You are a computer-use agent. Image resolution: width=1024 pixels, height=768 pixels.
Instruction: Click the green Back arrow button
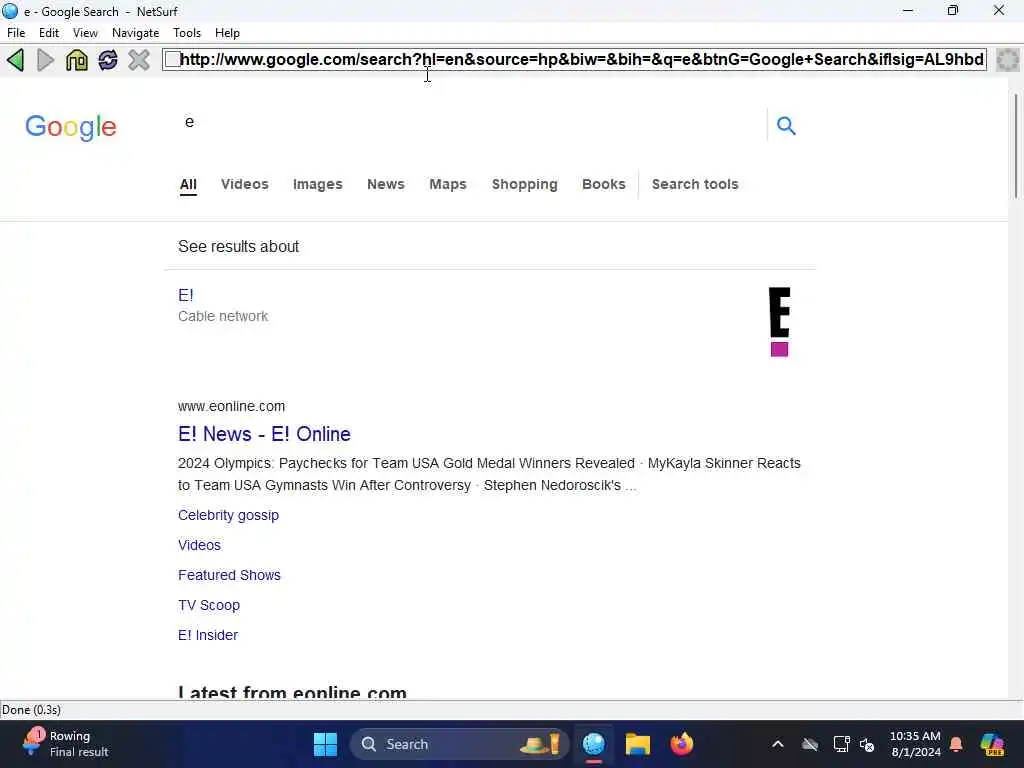click(x=16, y=60)
